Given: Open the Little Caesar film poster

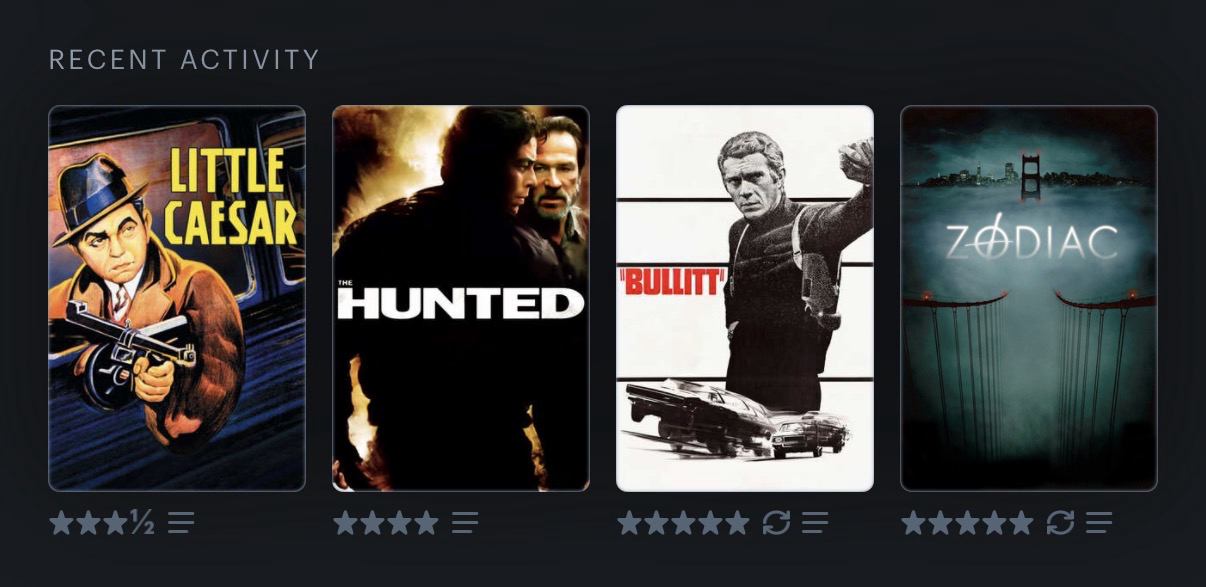Looking at the screenshot, I should coord(177,298).
